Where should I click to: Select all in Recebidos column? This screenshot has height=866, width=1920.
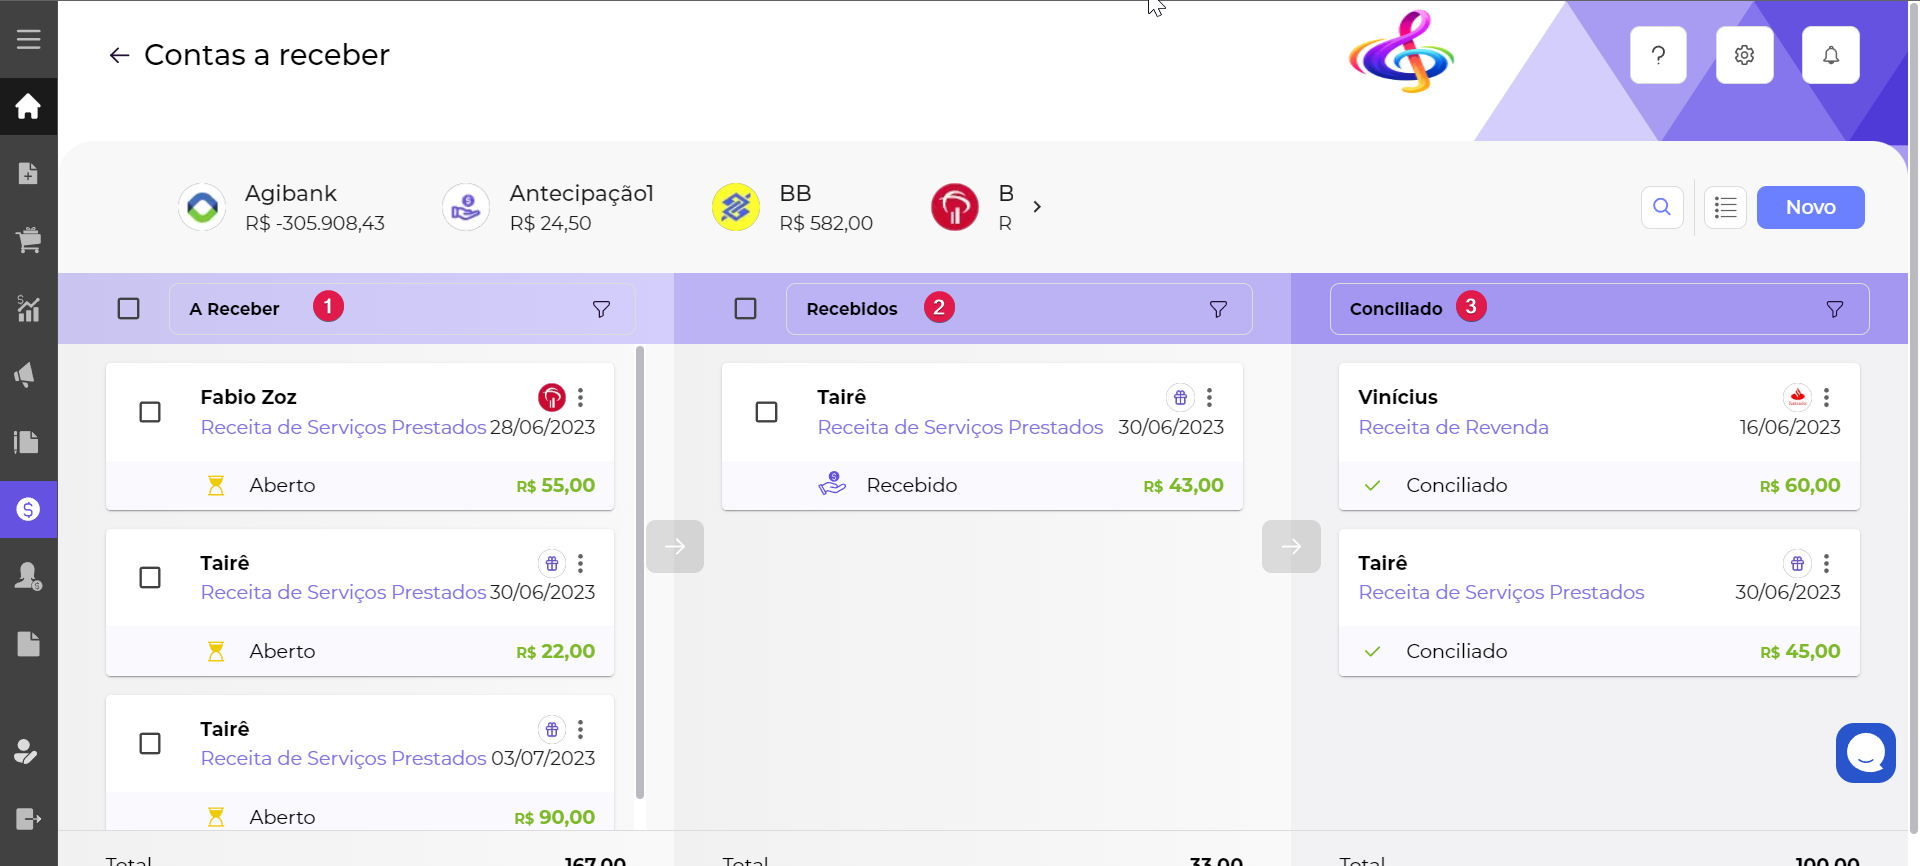(x=746, y=309)
